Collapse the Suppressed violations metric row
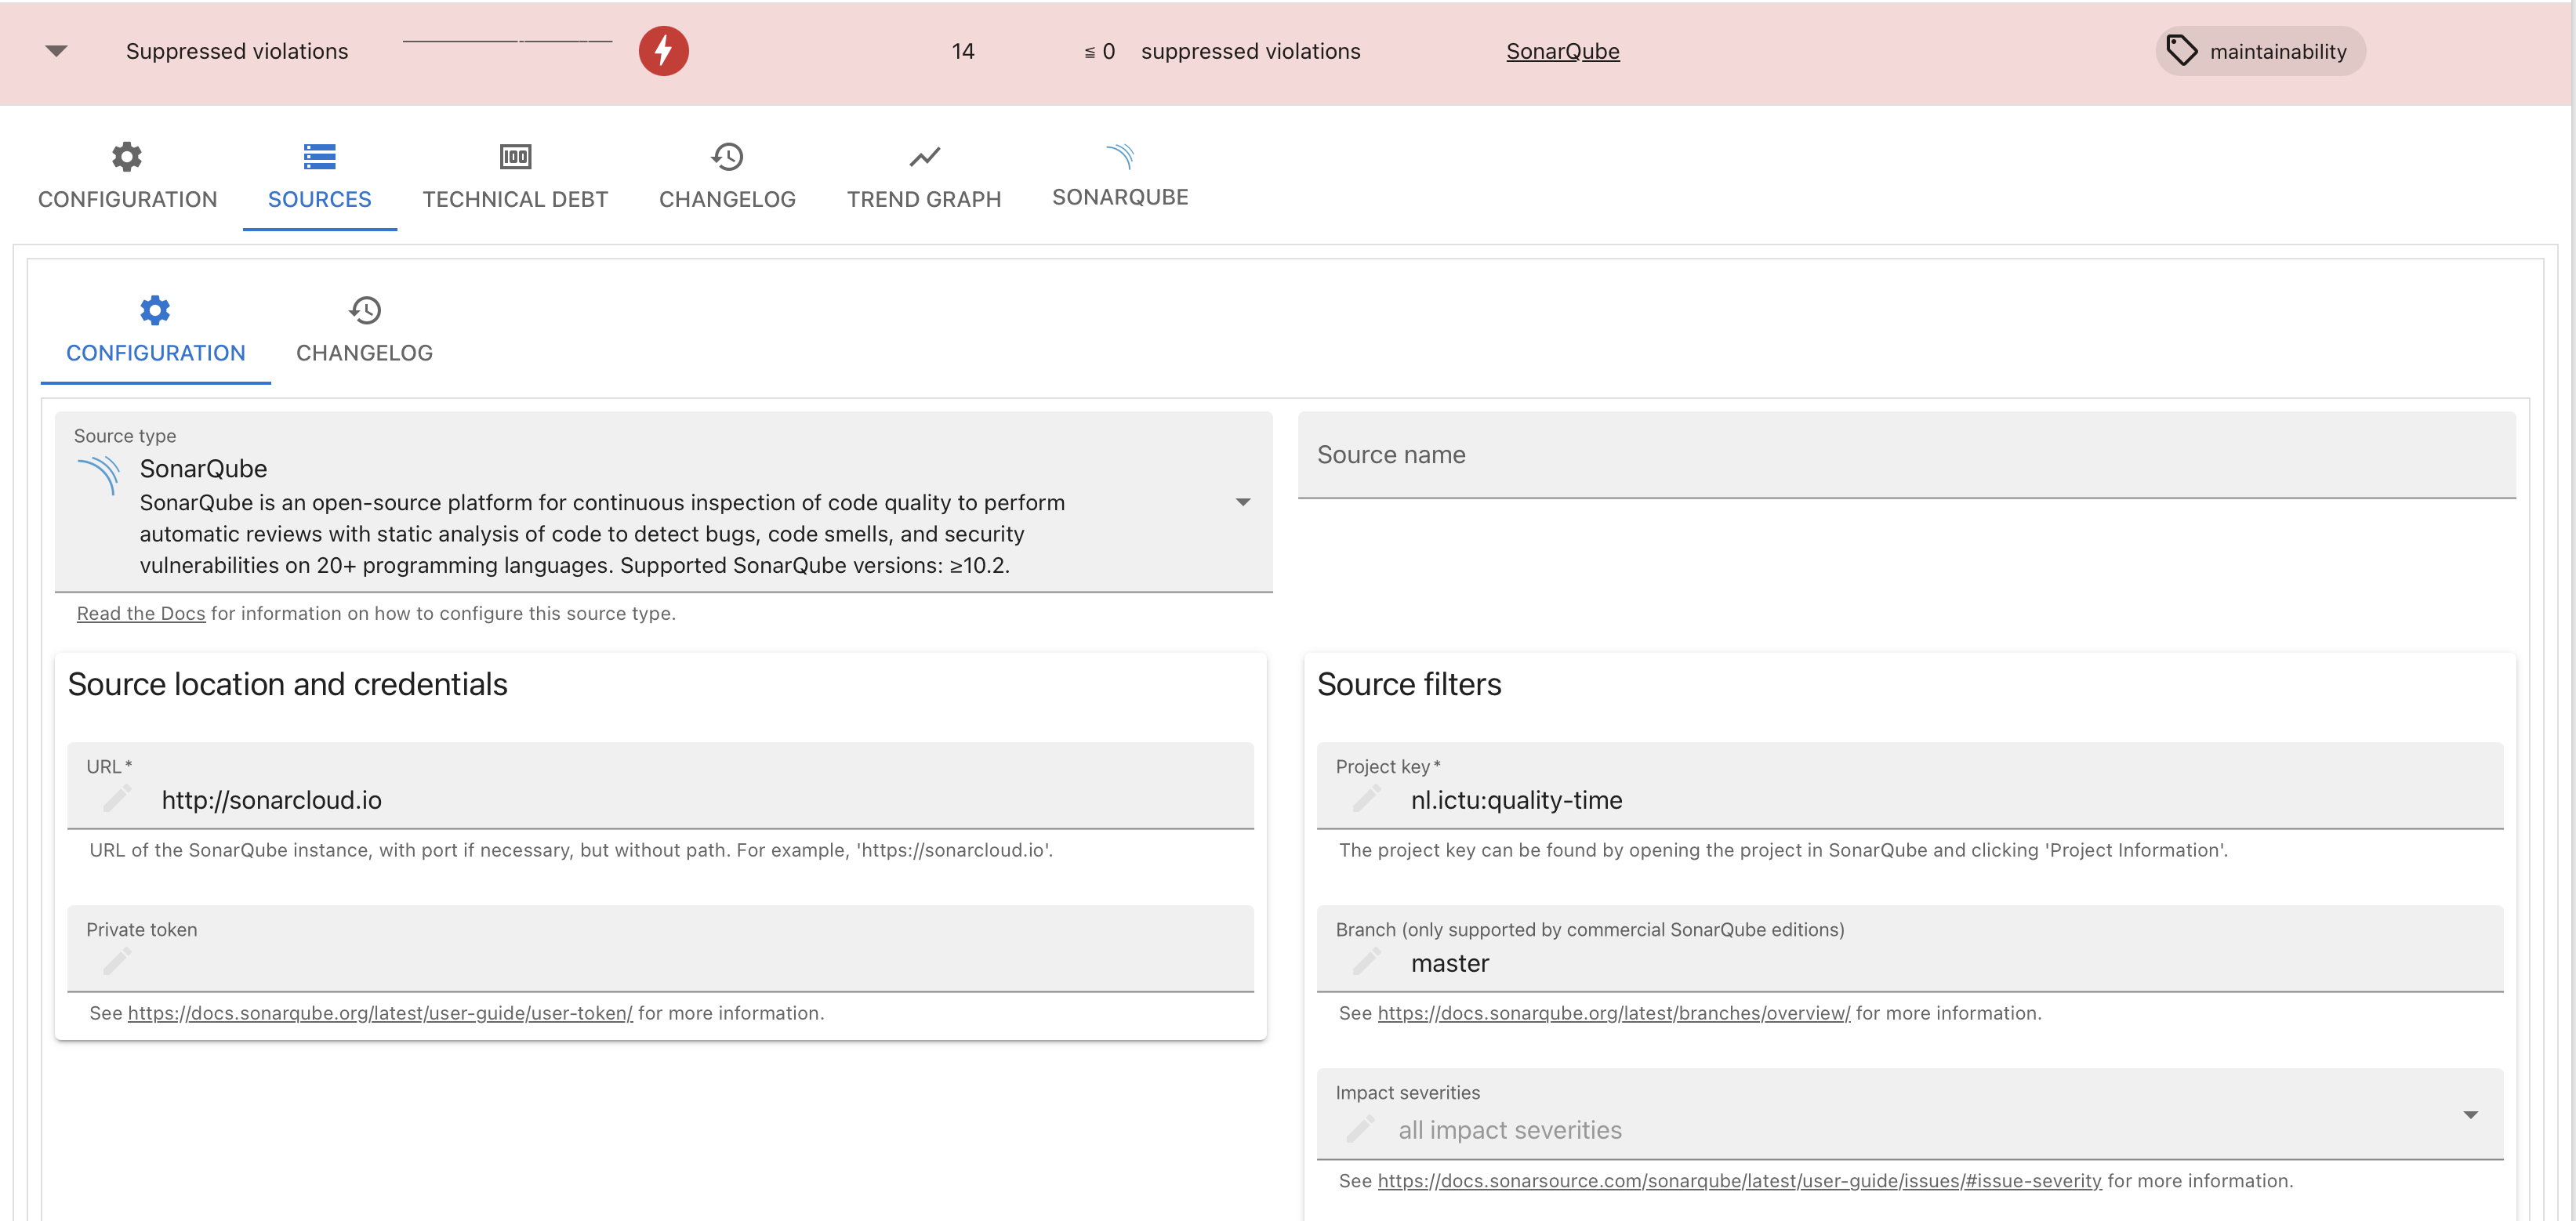Viewport: 2576px width, 1221px height. pyautogui.click(x=56, y=51)
